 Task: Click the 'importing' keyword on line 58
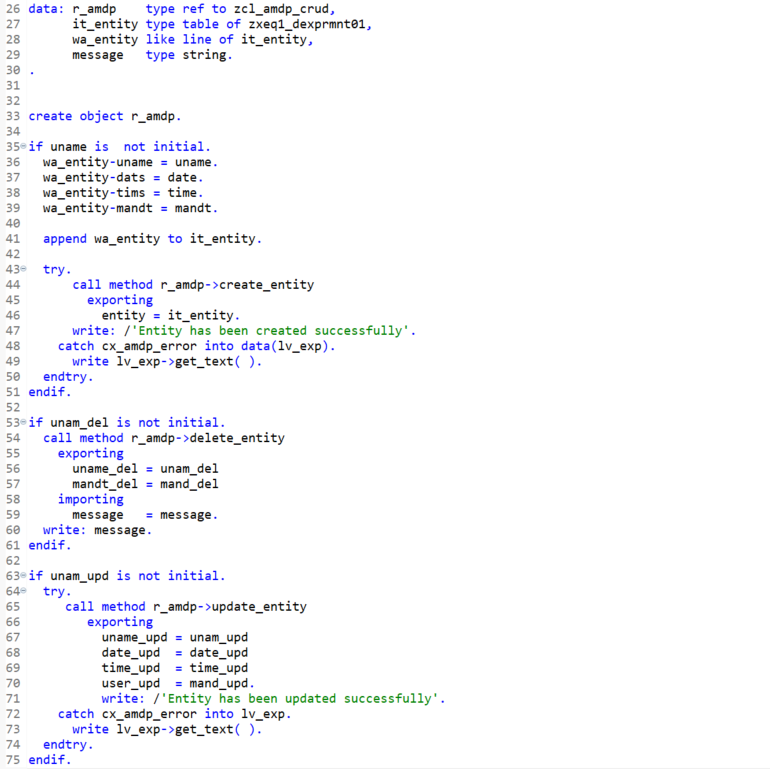click(91, 499)
